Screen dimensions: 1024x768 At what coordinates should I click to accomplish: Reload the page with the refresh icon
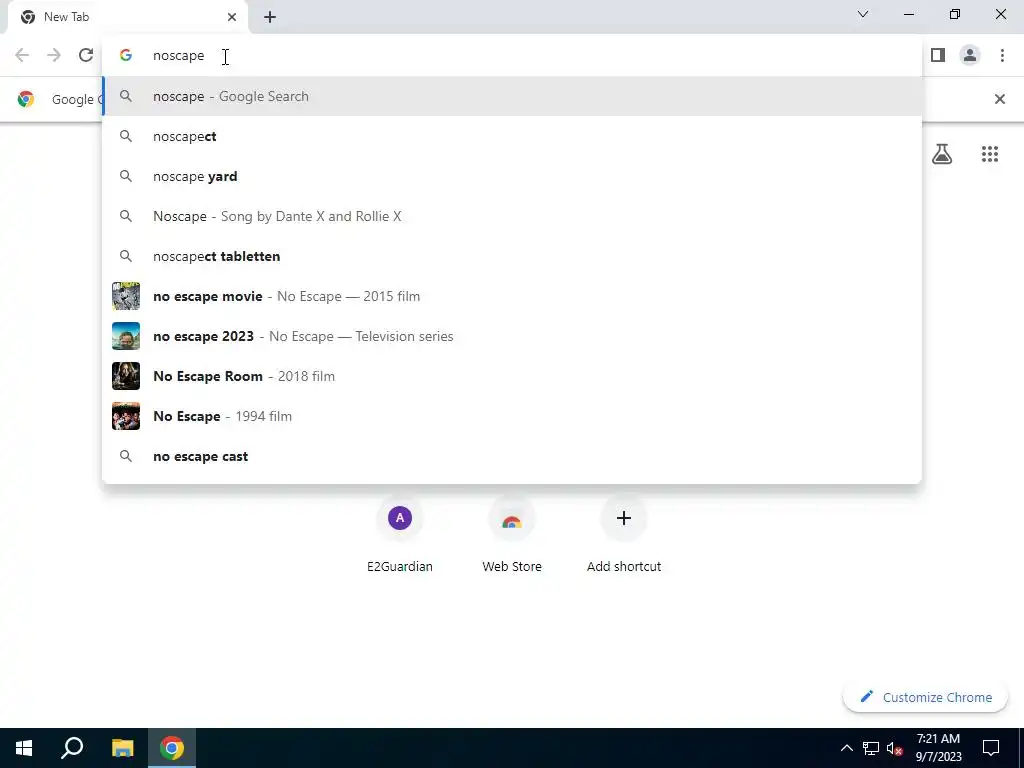click(x=86, y=56)
